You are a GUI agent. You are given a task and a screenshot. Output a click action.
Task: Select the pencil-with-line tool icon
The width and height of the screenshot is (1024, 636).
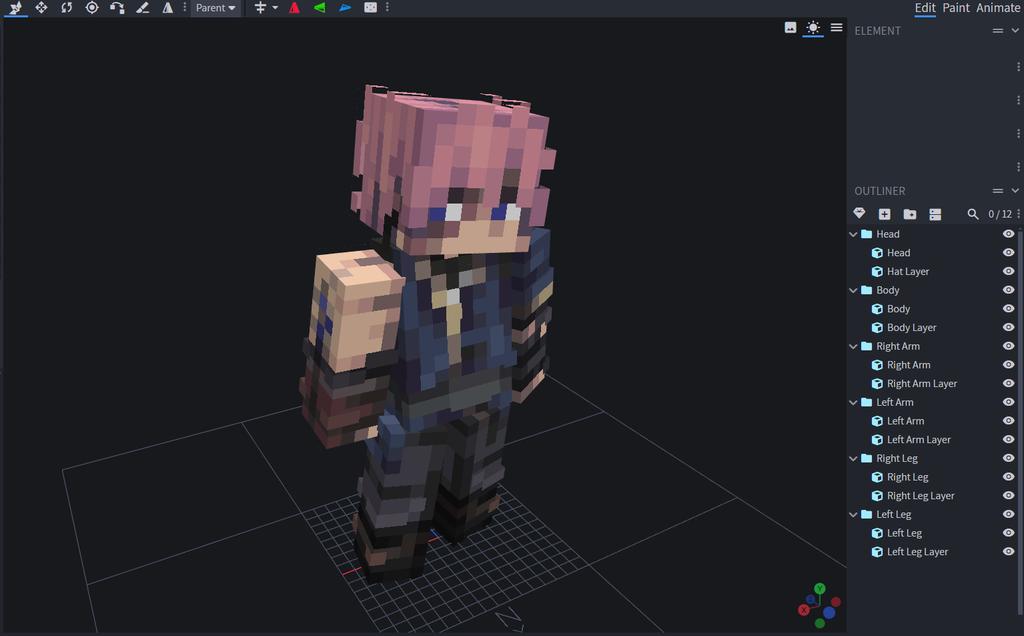[142, 8]
